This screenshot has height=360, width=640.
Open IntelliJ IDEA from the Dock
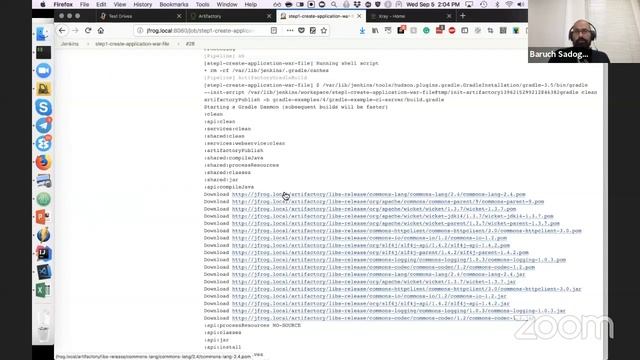tap(43, 253)
